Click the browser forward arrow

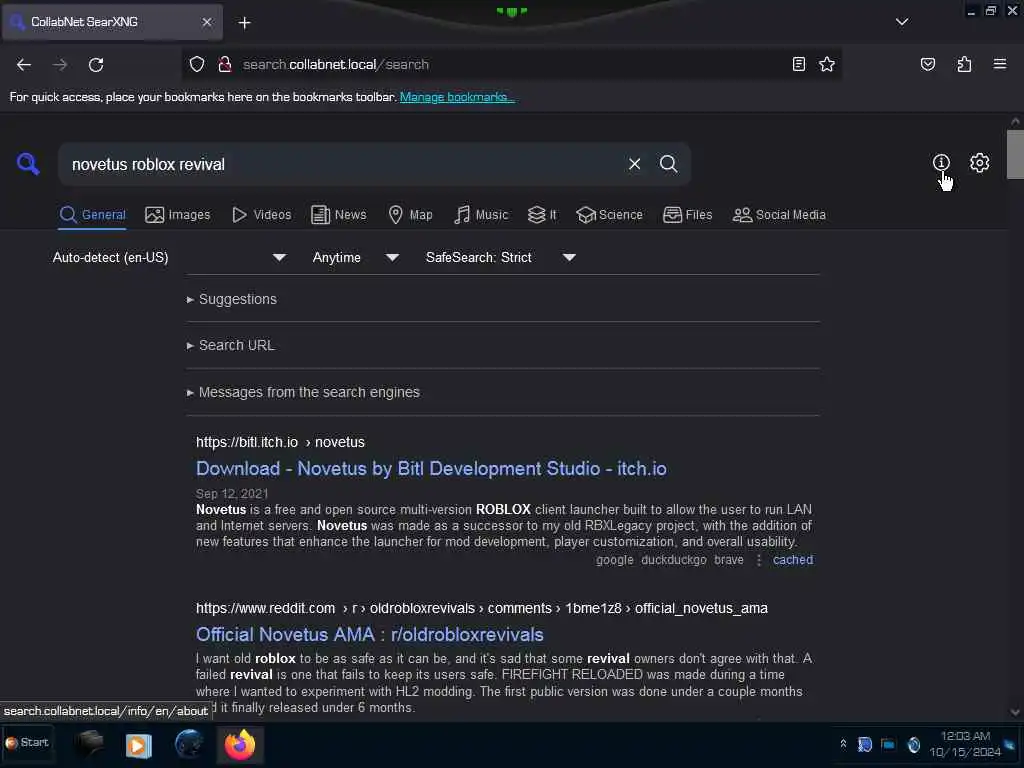pos(60,65)
